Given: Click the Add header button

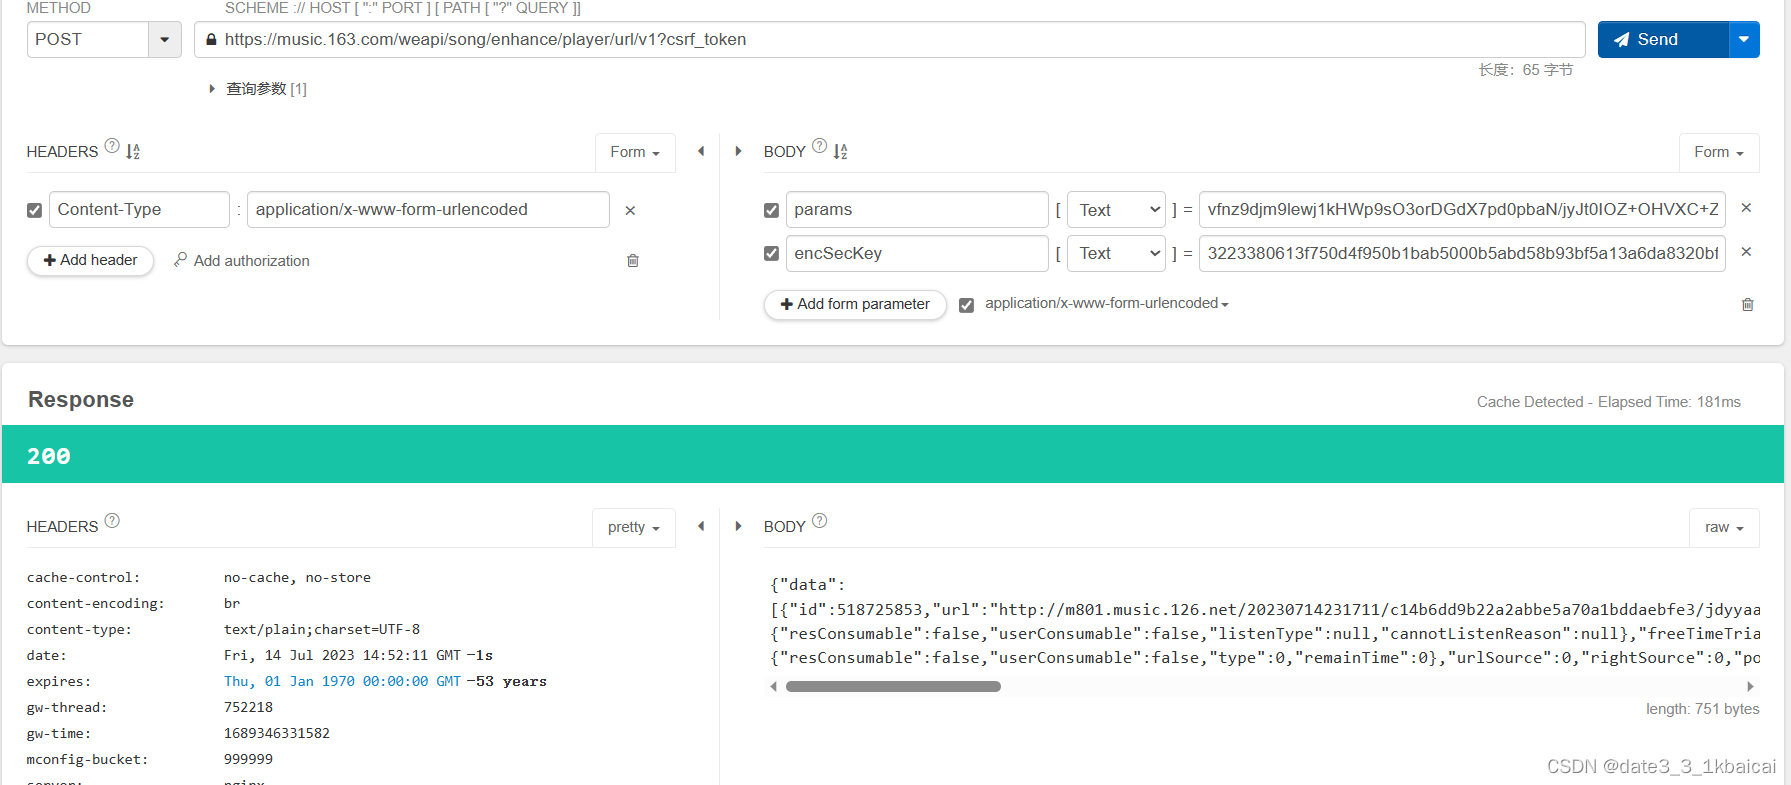Looking at the screenshot, I should [x=90, y=260].
